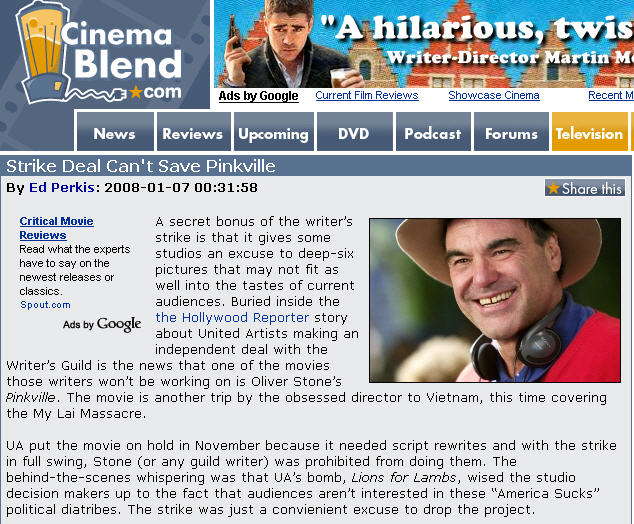Open the News tab

click(114, 133)
